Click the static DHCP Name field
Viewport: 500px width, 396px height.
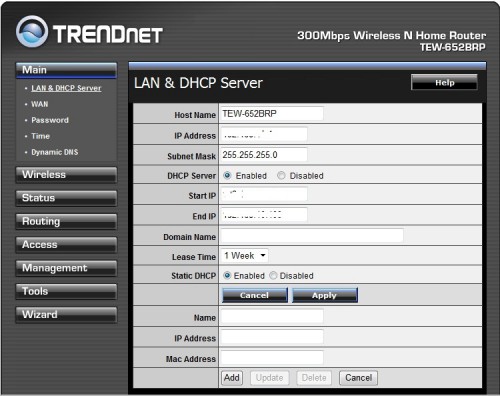click(272, 316)
